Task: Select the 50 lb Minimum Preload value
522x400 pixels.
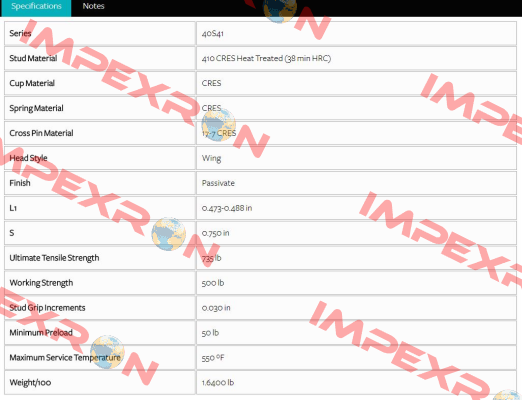Action: [x=210, y=333]
